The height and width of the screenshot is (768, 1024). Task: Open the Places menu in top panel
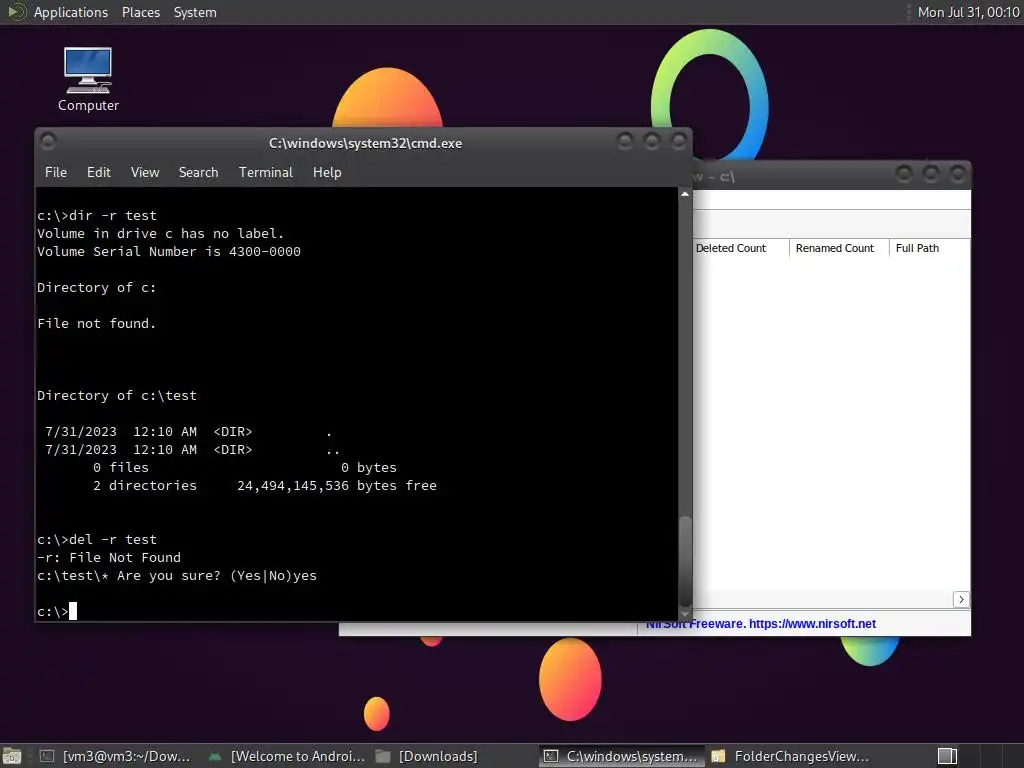[x=140, y=12]
